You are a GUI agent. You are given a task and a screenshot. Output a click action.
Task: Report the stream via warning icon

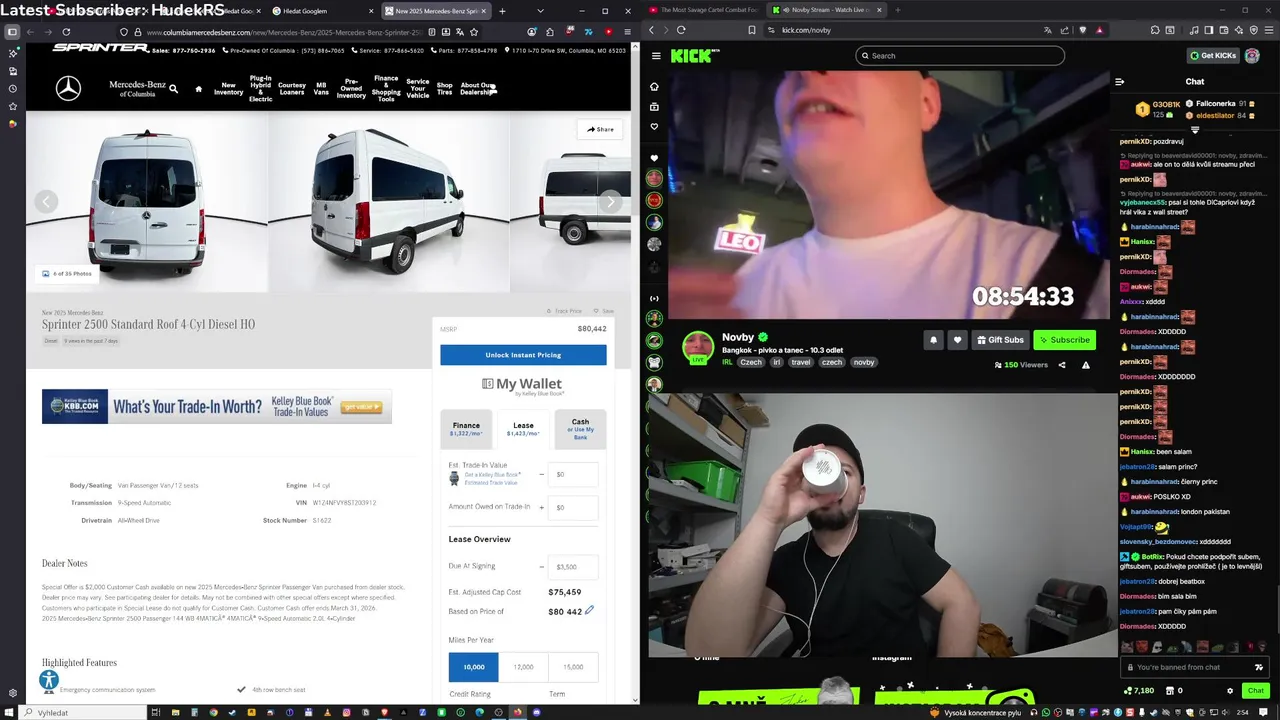[1085, 365]
